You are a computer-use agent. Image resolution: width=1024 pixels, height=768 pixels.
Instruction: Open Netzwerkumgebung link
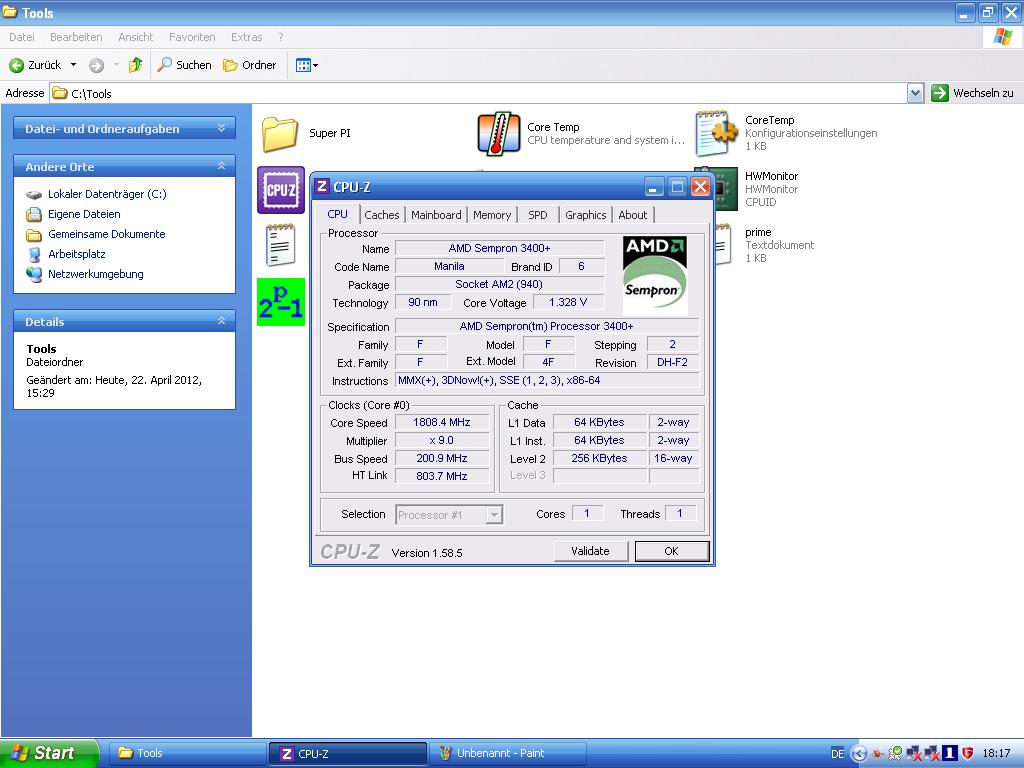(95, 274)
